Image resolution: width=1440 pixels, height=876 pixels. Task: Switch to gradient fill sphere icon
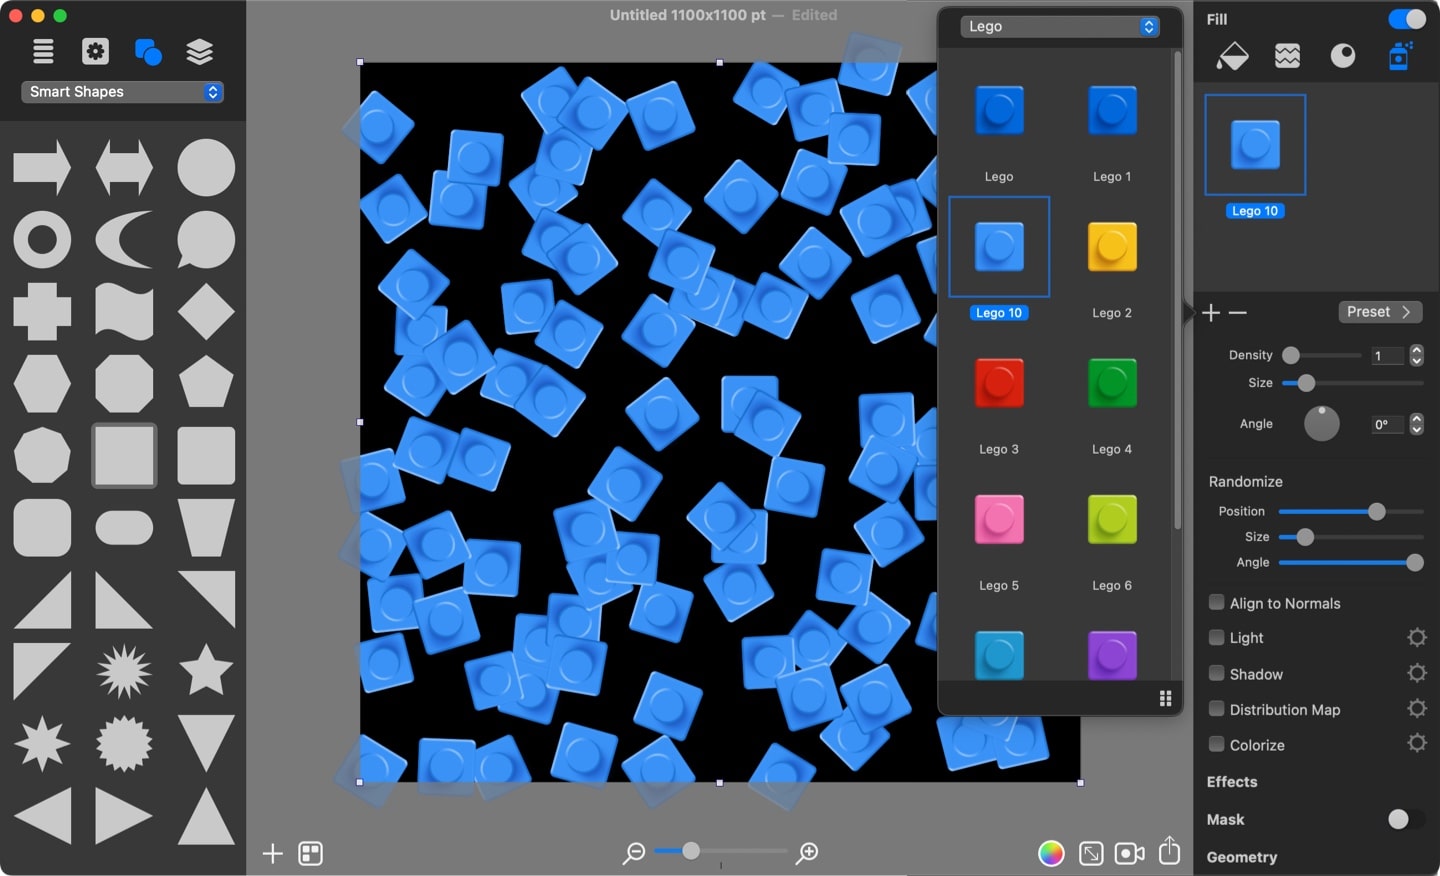[x=1343, y=56]
